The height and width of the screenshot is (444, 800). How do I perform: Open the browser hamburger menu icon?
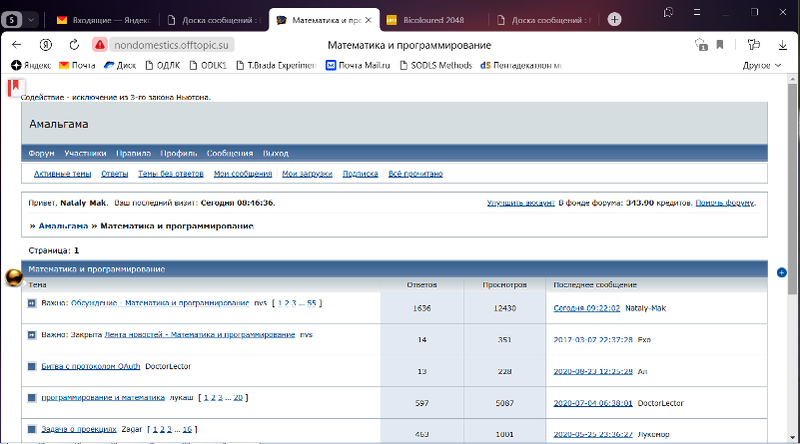coord(696,12)
